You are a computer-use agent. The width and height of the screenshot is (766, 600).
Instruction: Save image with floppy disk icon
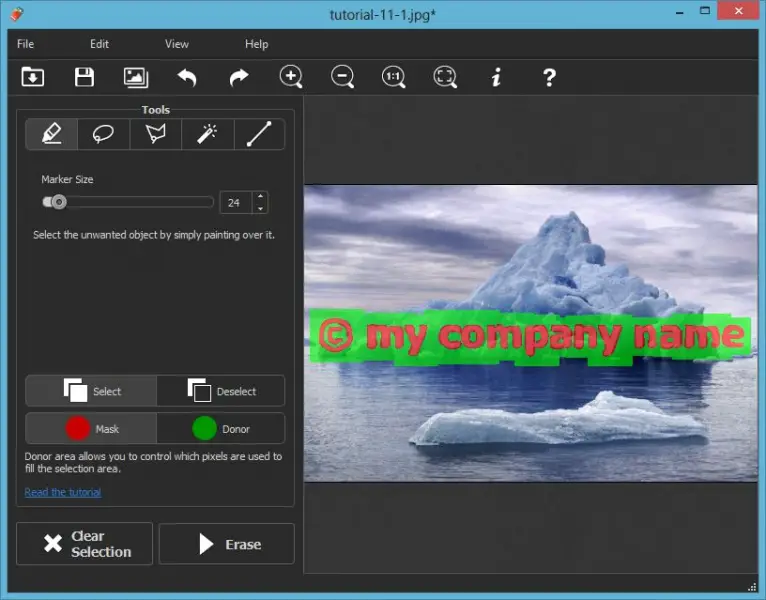[x=84, y=77]
